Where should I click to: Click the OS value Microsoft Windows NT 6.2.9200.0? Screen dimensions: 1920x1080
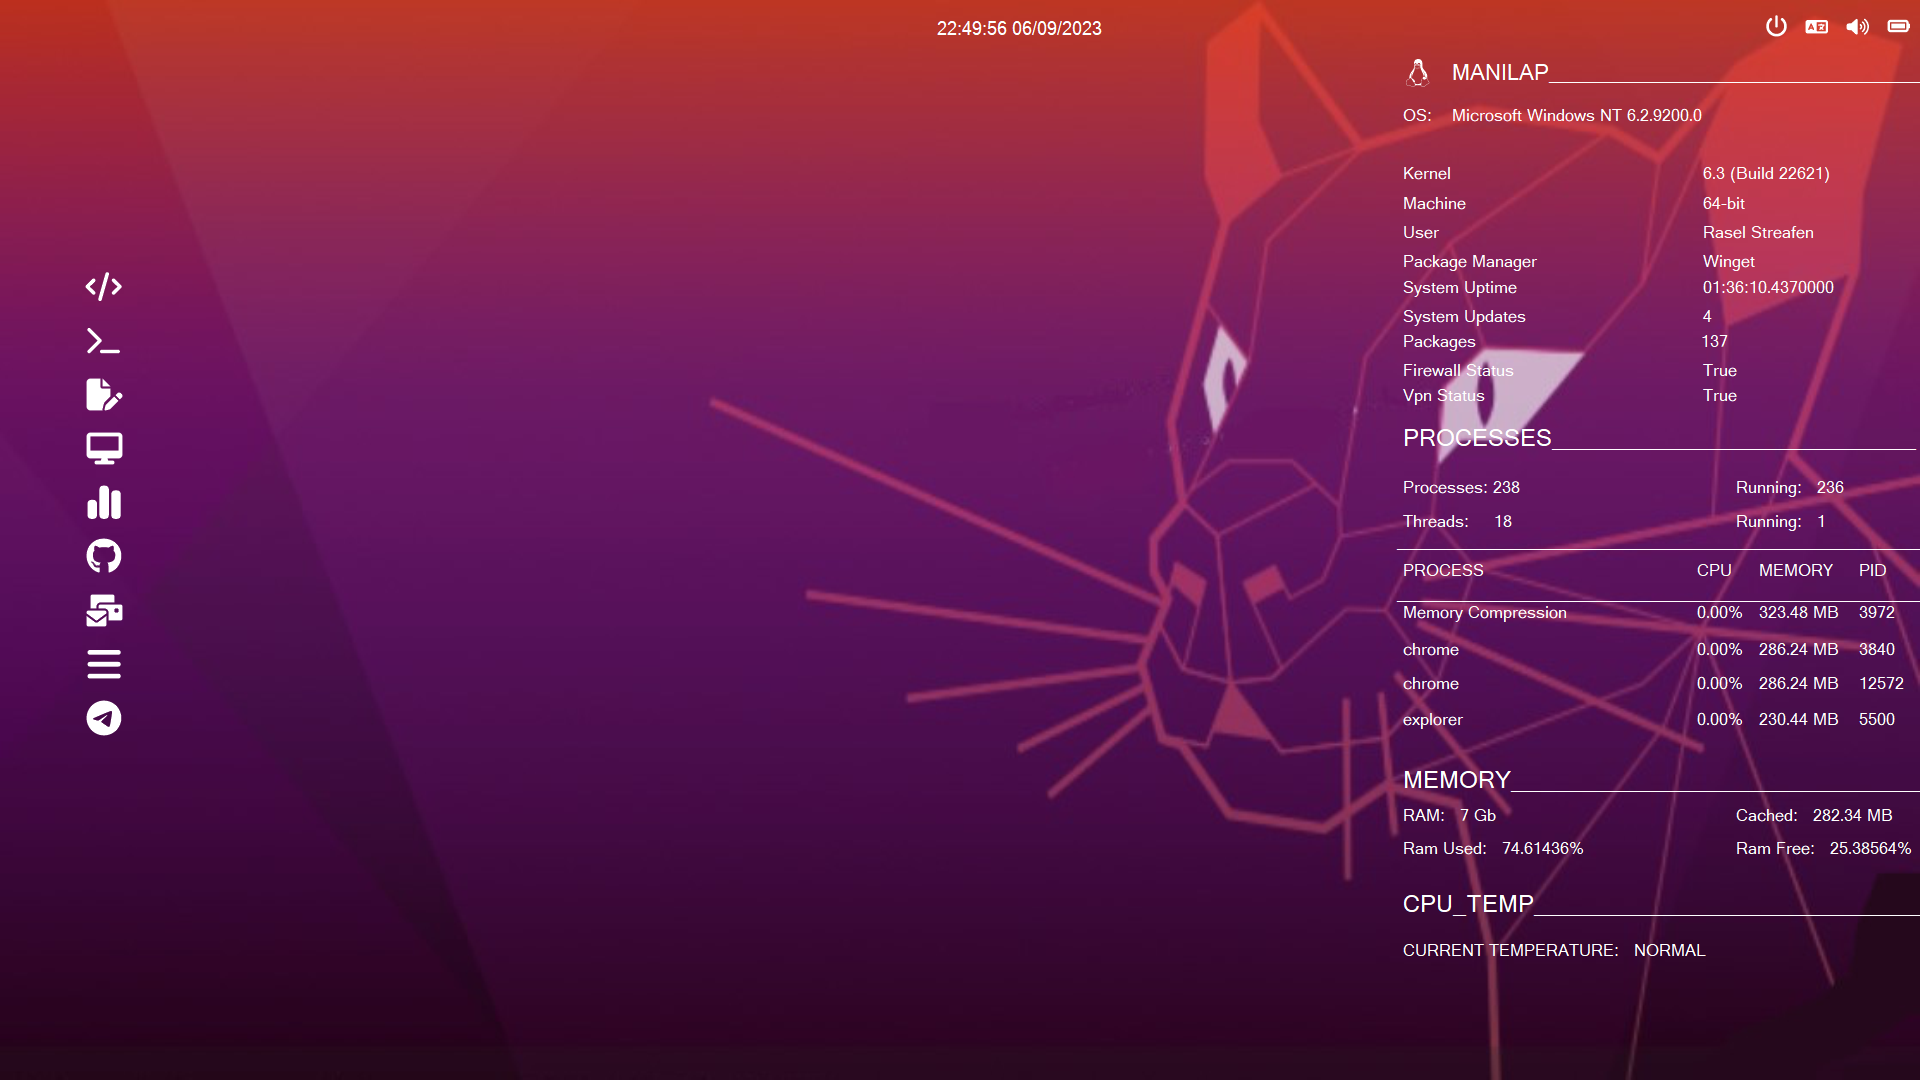tap(1577, 116)
